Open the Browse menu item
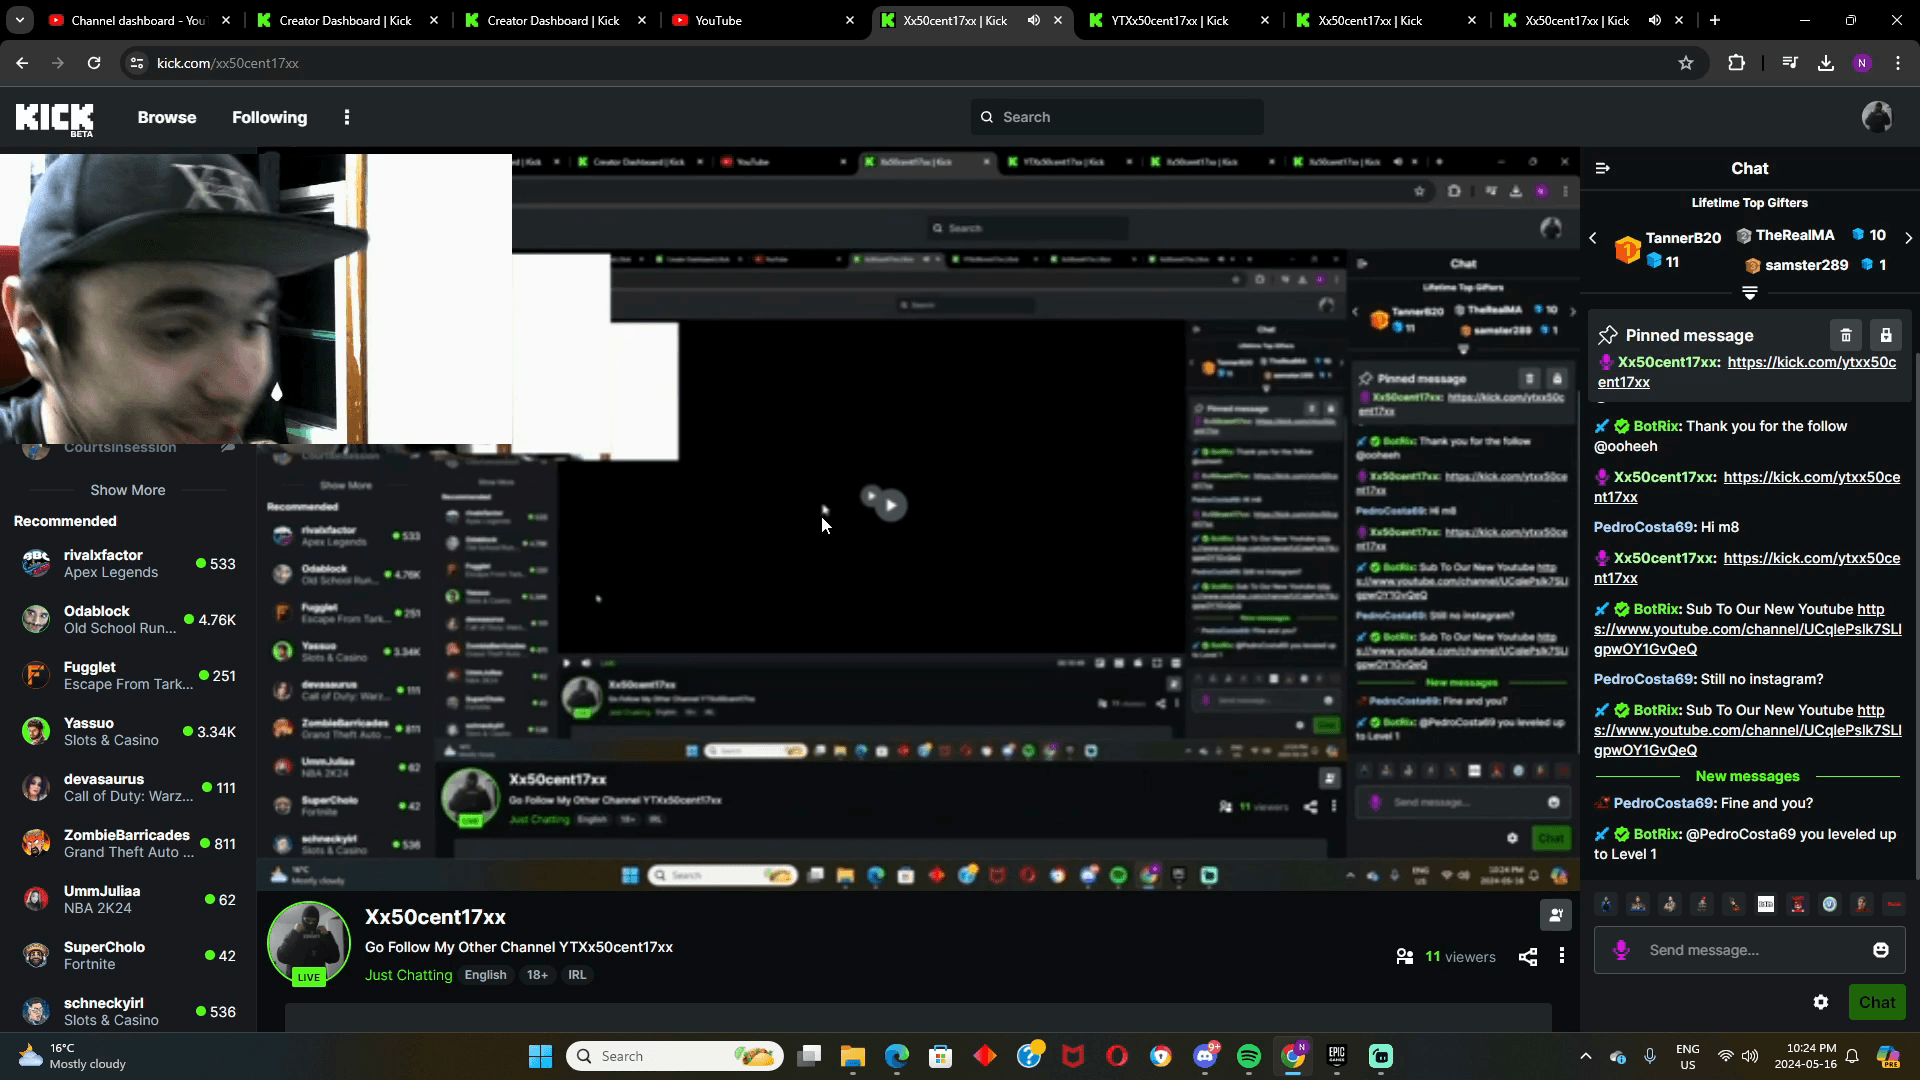1920x1080 pixels. click(167, 117)
